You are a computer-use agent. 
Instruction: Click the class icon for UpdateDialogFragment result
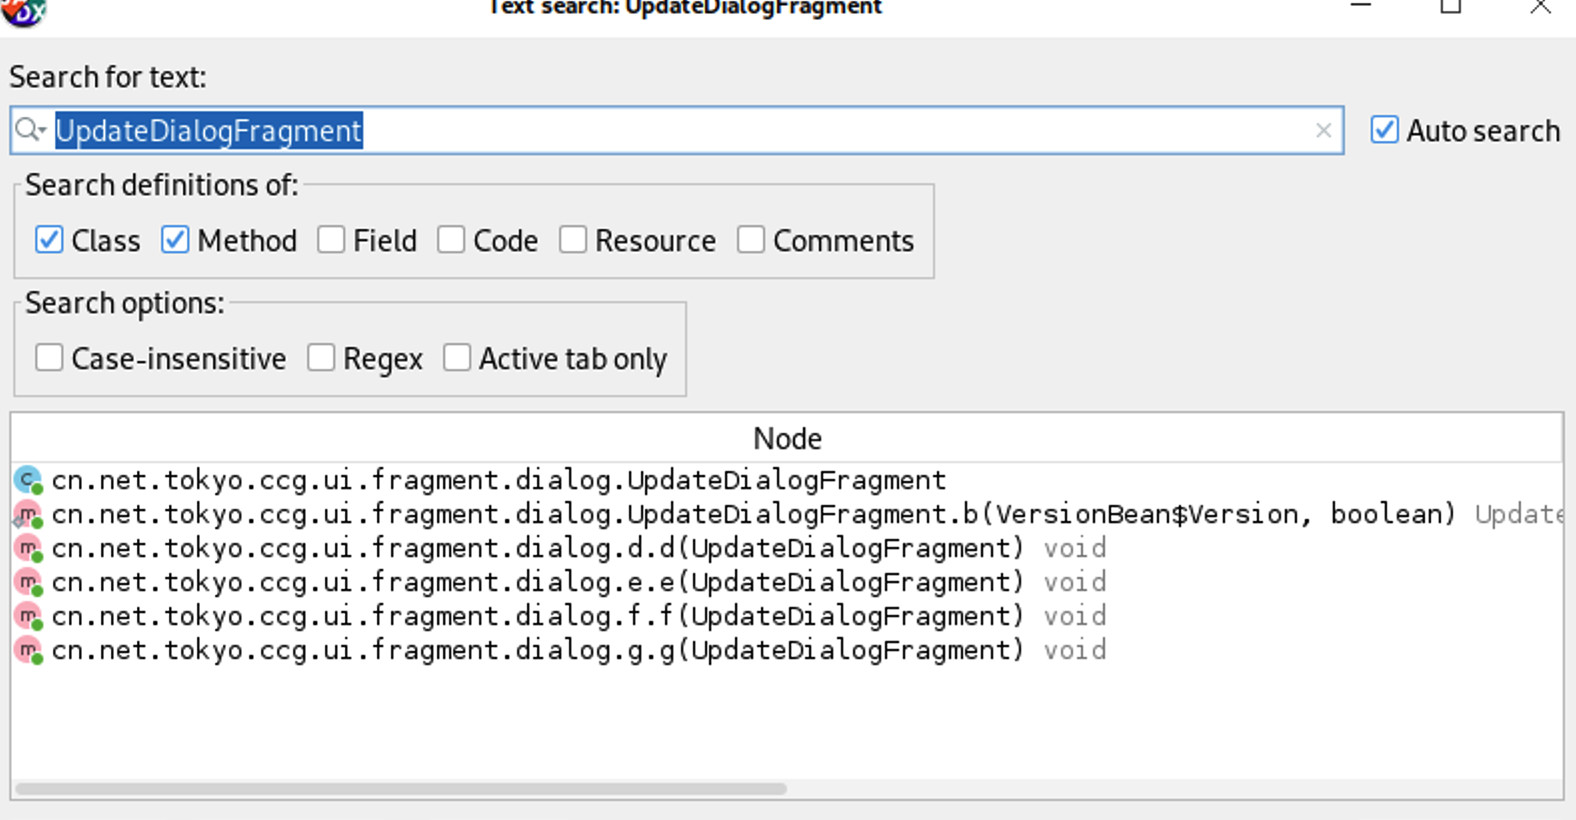pyautogui.click(x=28, y=481)
